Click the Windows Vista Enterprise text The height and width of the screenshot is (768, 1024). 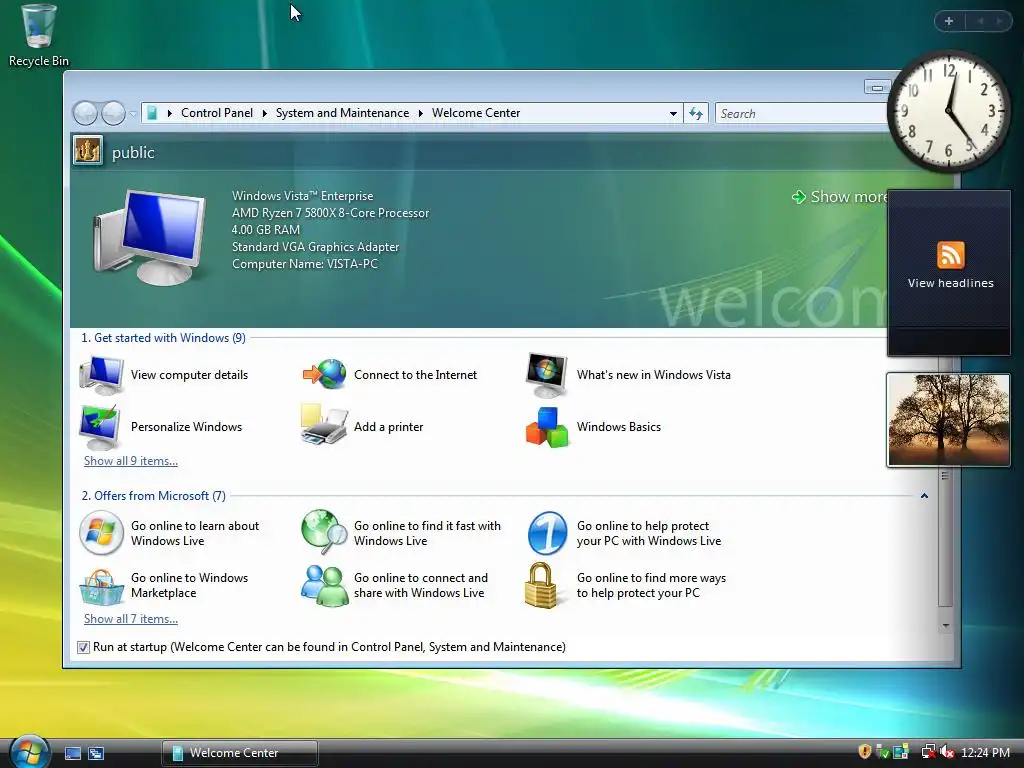302,196
